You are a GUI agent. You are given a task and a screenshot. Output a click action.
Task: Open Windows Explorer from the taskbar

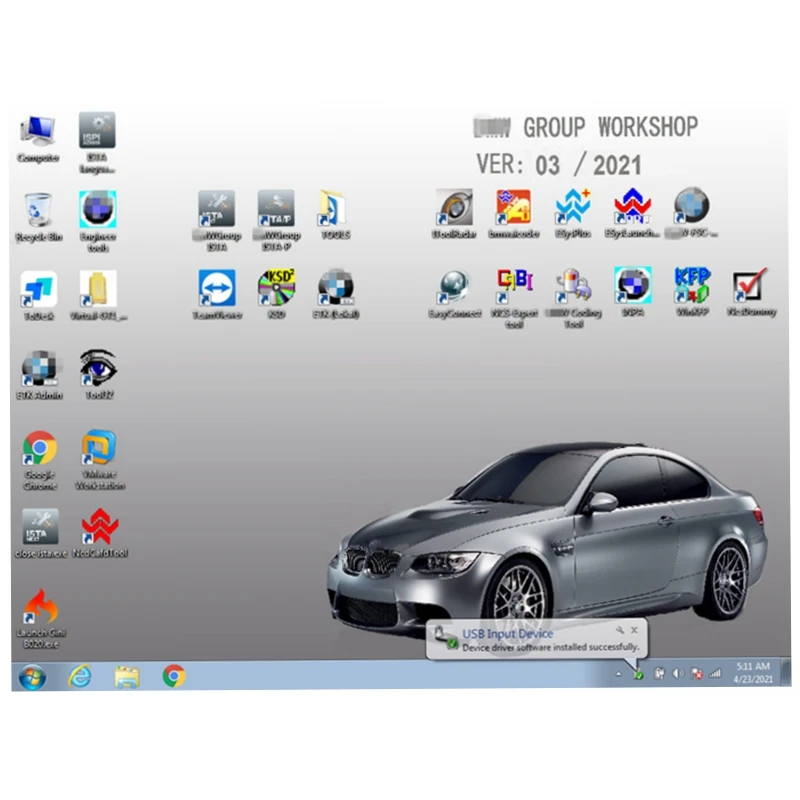127,677
